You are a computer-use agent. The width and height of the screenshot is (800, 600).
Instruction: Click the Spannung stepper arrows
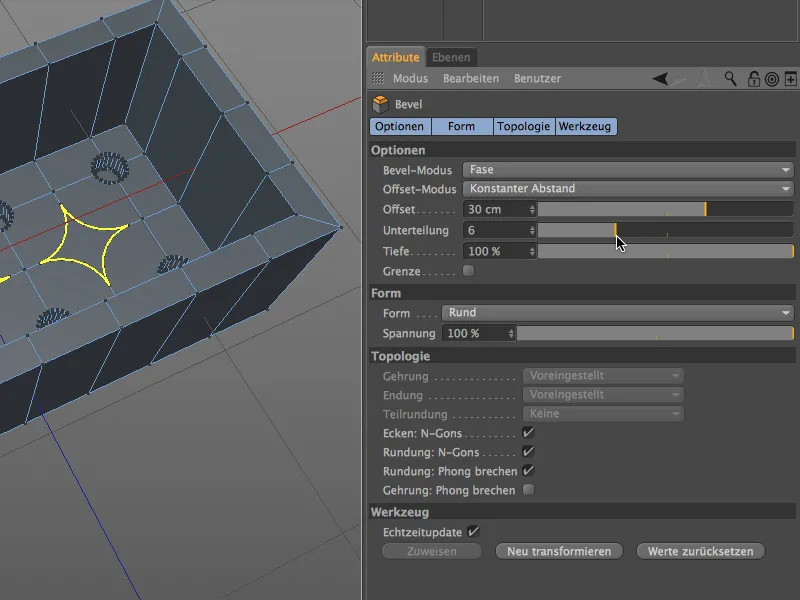[x=511, y=334]
